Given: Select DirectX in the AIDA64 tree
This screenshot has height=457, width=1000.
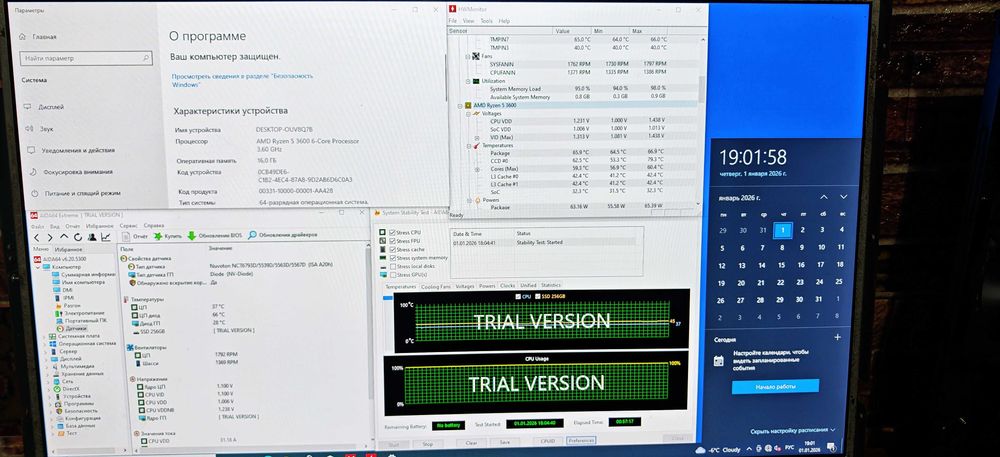Looking at the screenshot, I should pos(66,389).
